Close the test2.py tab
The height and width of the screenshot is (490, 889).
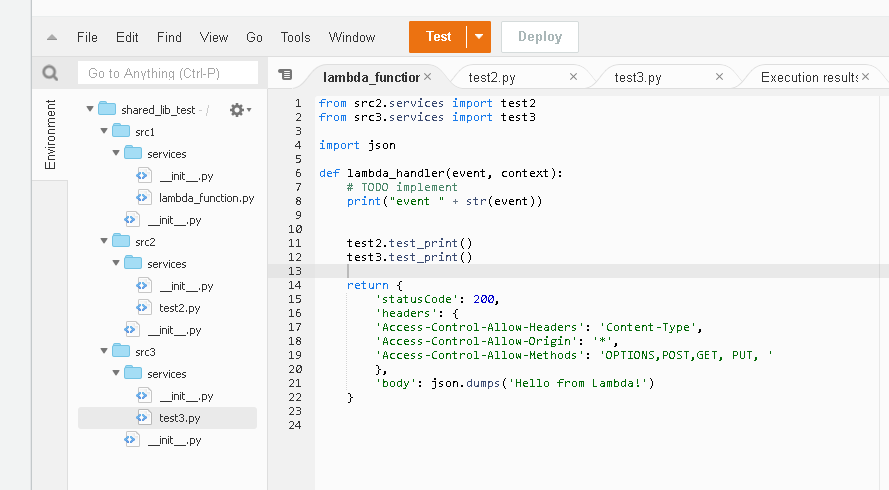[x=573, y=76]
